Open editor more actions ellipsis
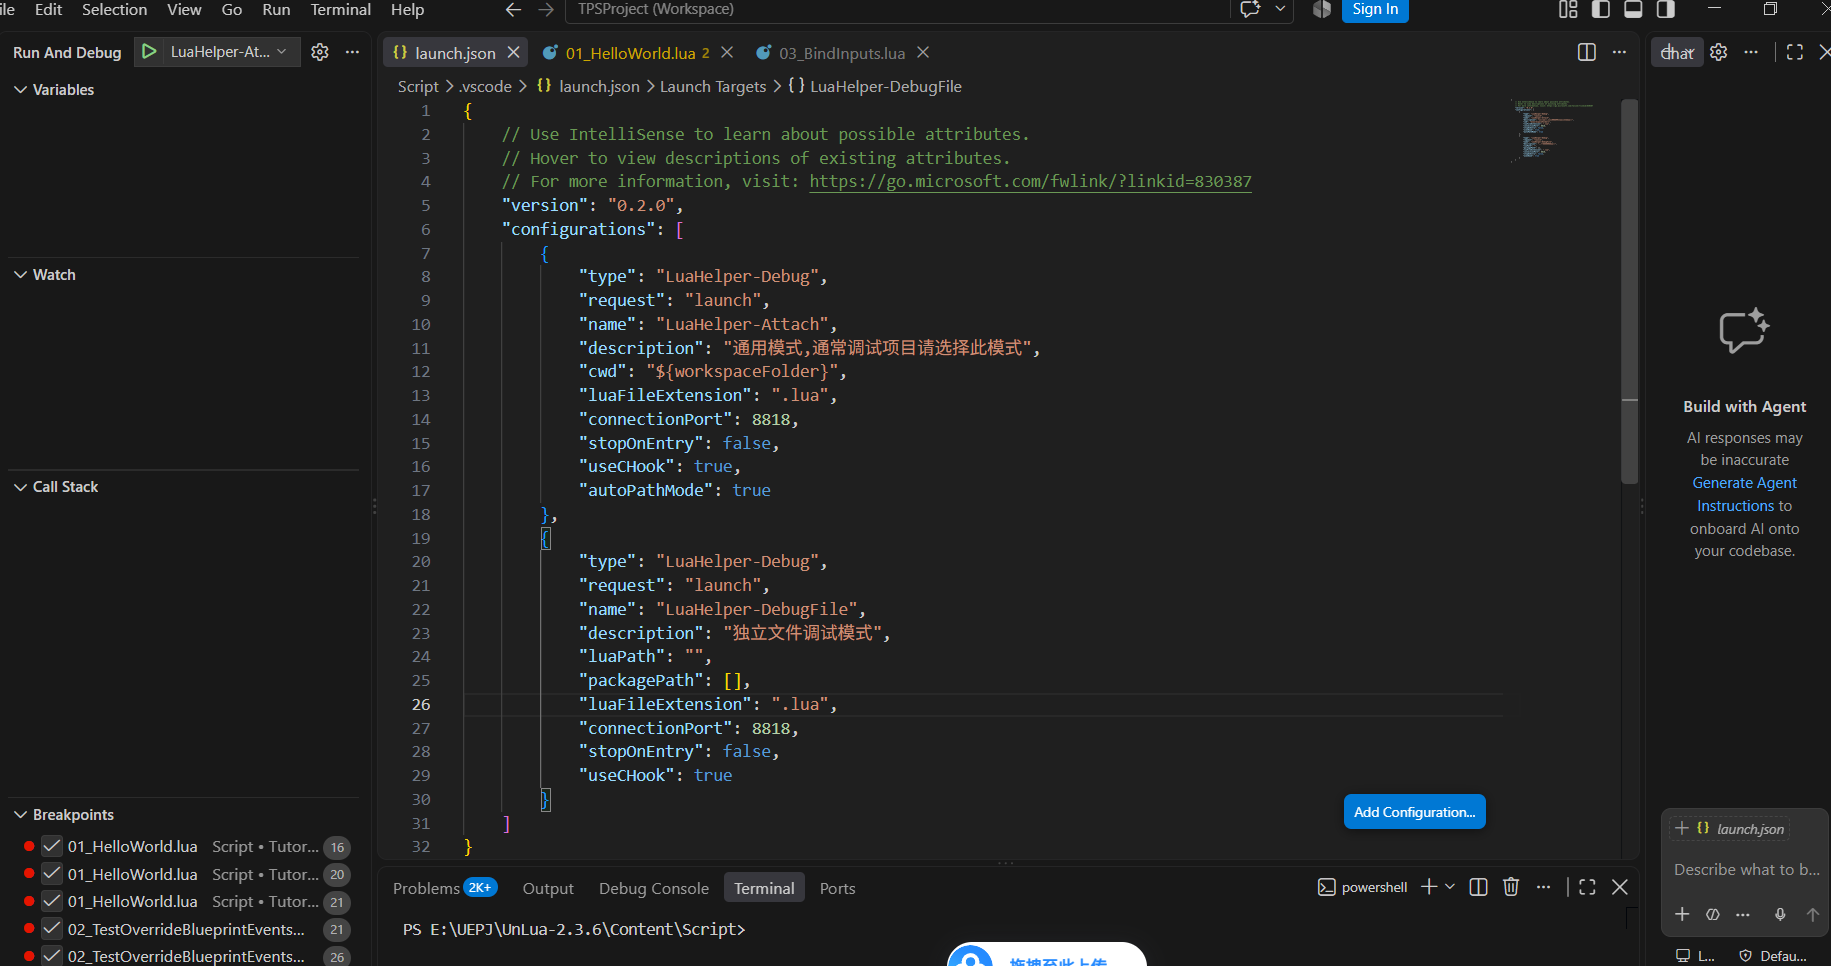1831x966 pixels. point(1619,52)
